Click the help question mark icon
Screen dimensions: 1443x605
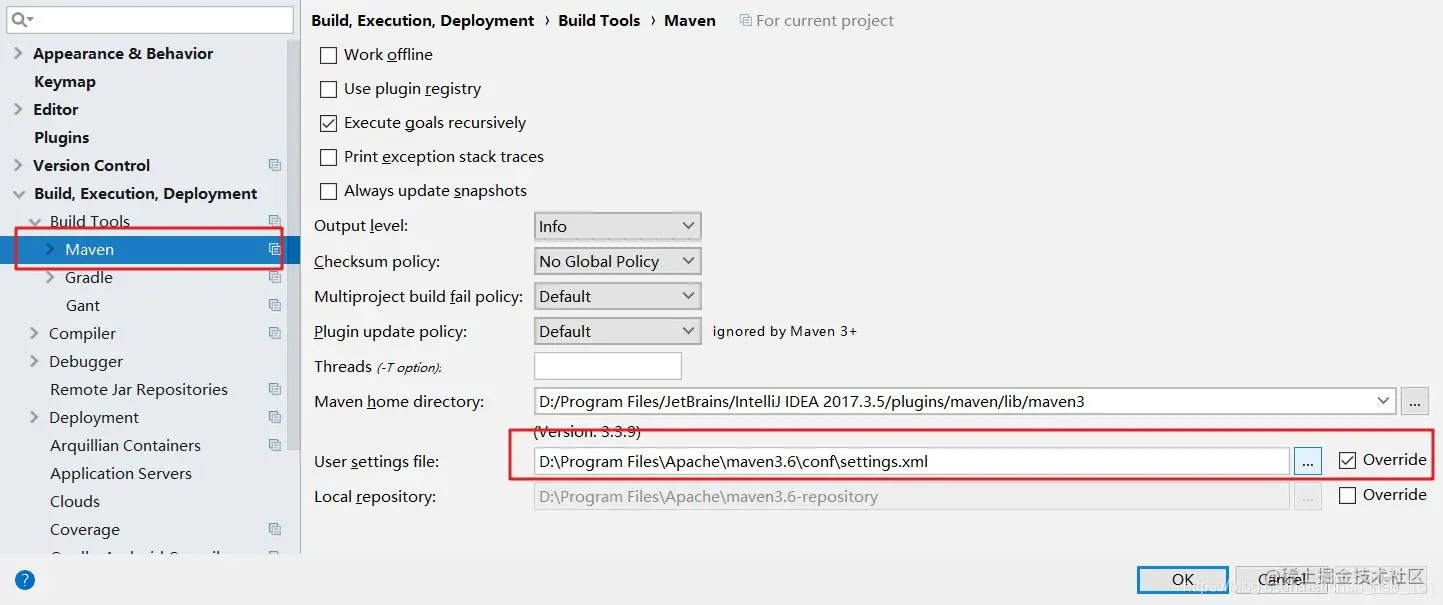25,580
